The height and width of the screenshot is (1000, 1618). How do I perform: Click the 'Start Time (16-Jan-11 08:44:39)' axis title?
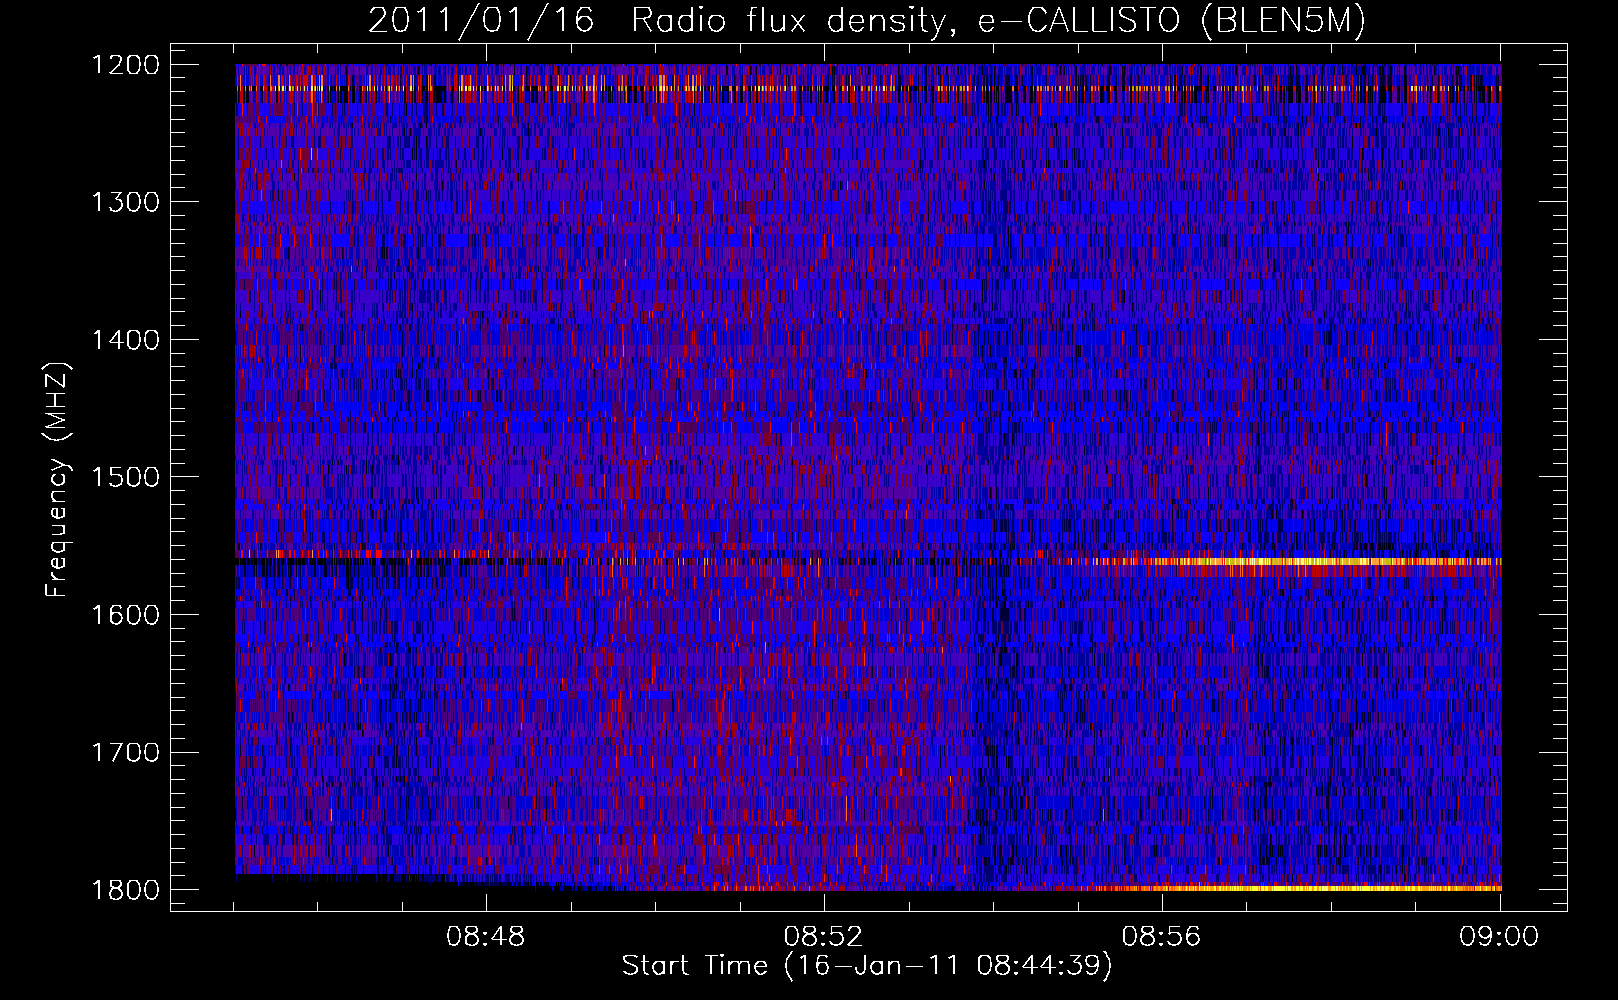(x=867, y=966)
